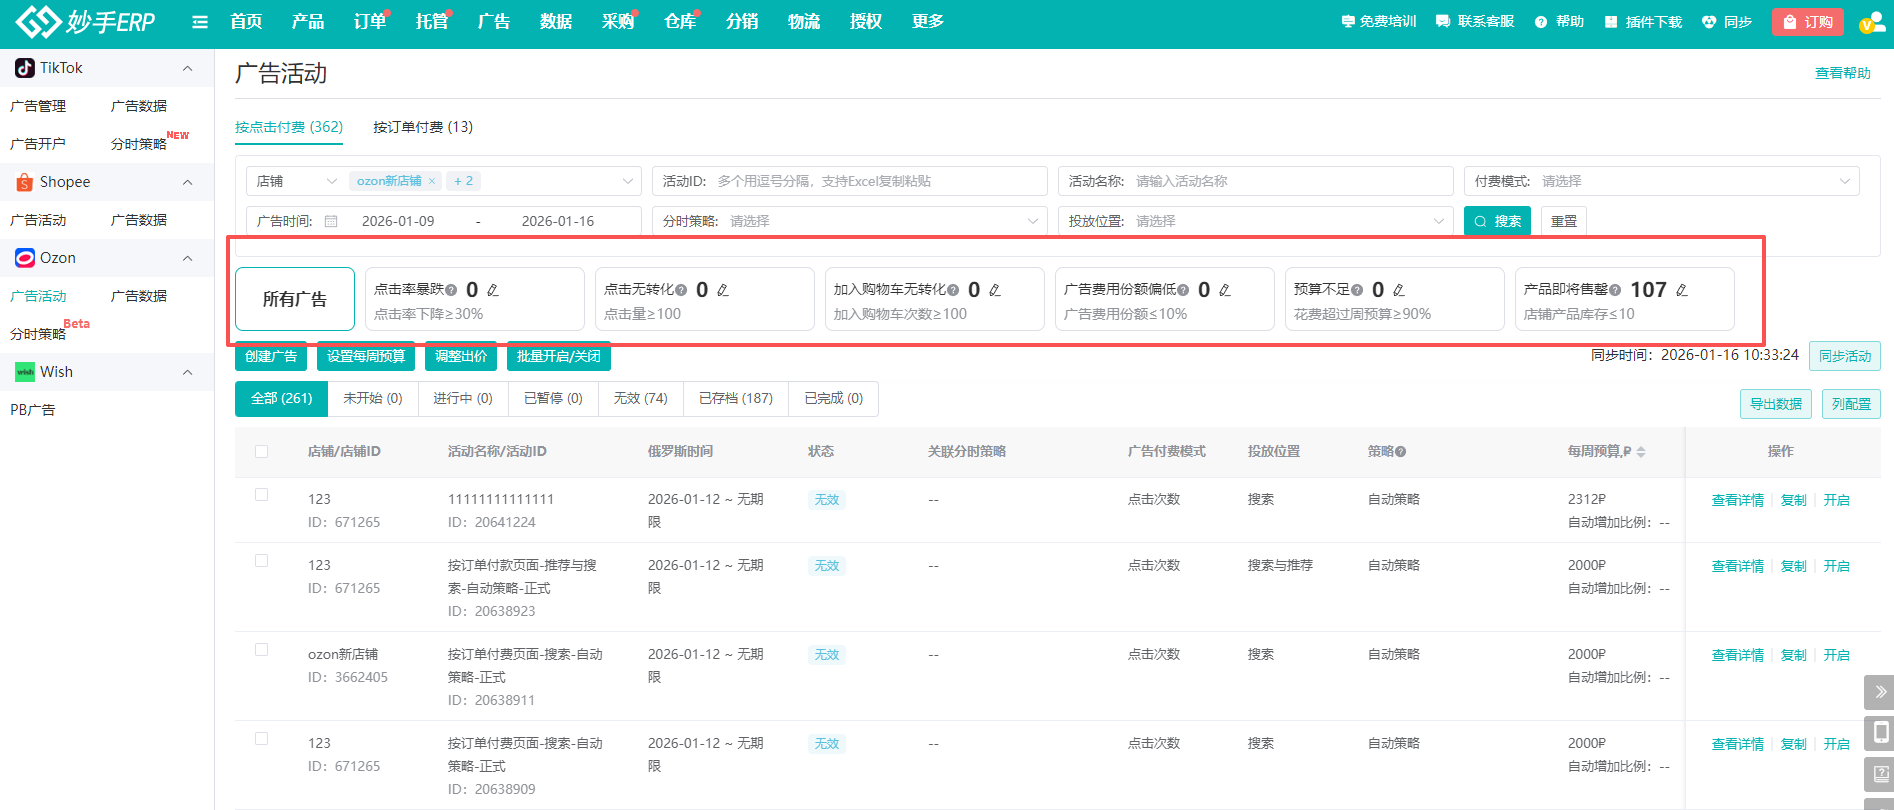The height and width of the screenshot is (810, 1894).
Task: Switch to 按订单付费 (13) tab
Action: click(423, 127)
